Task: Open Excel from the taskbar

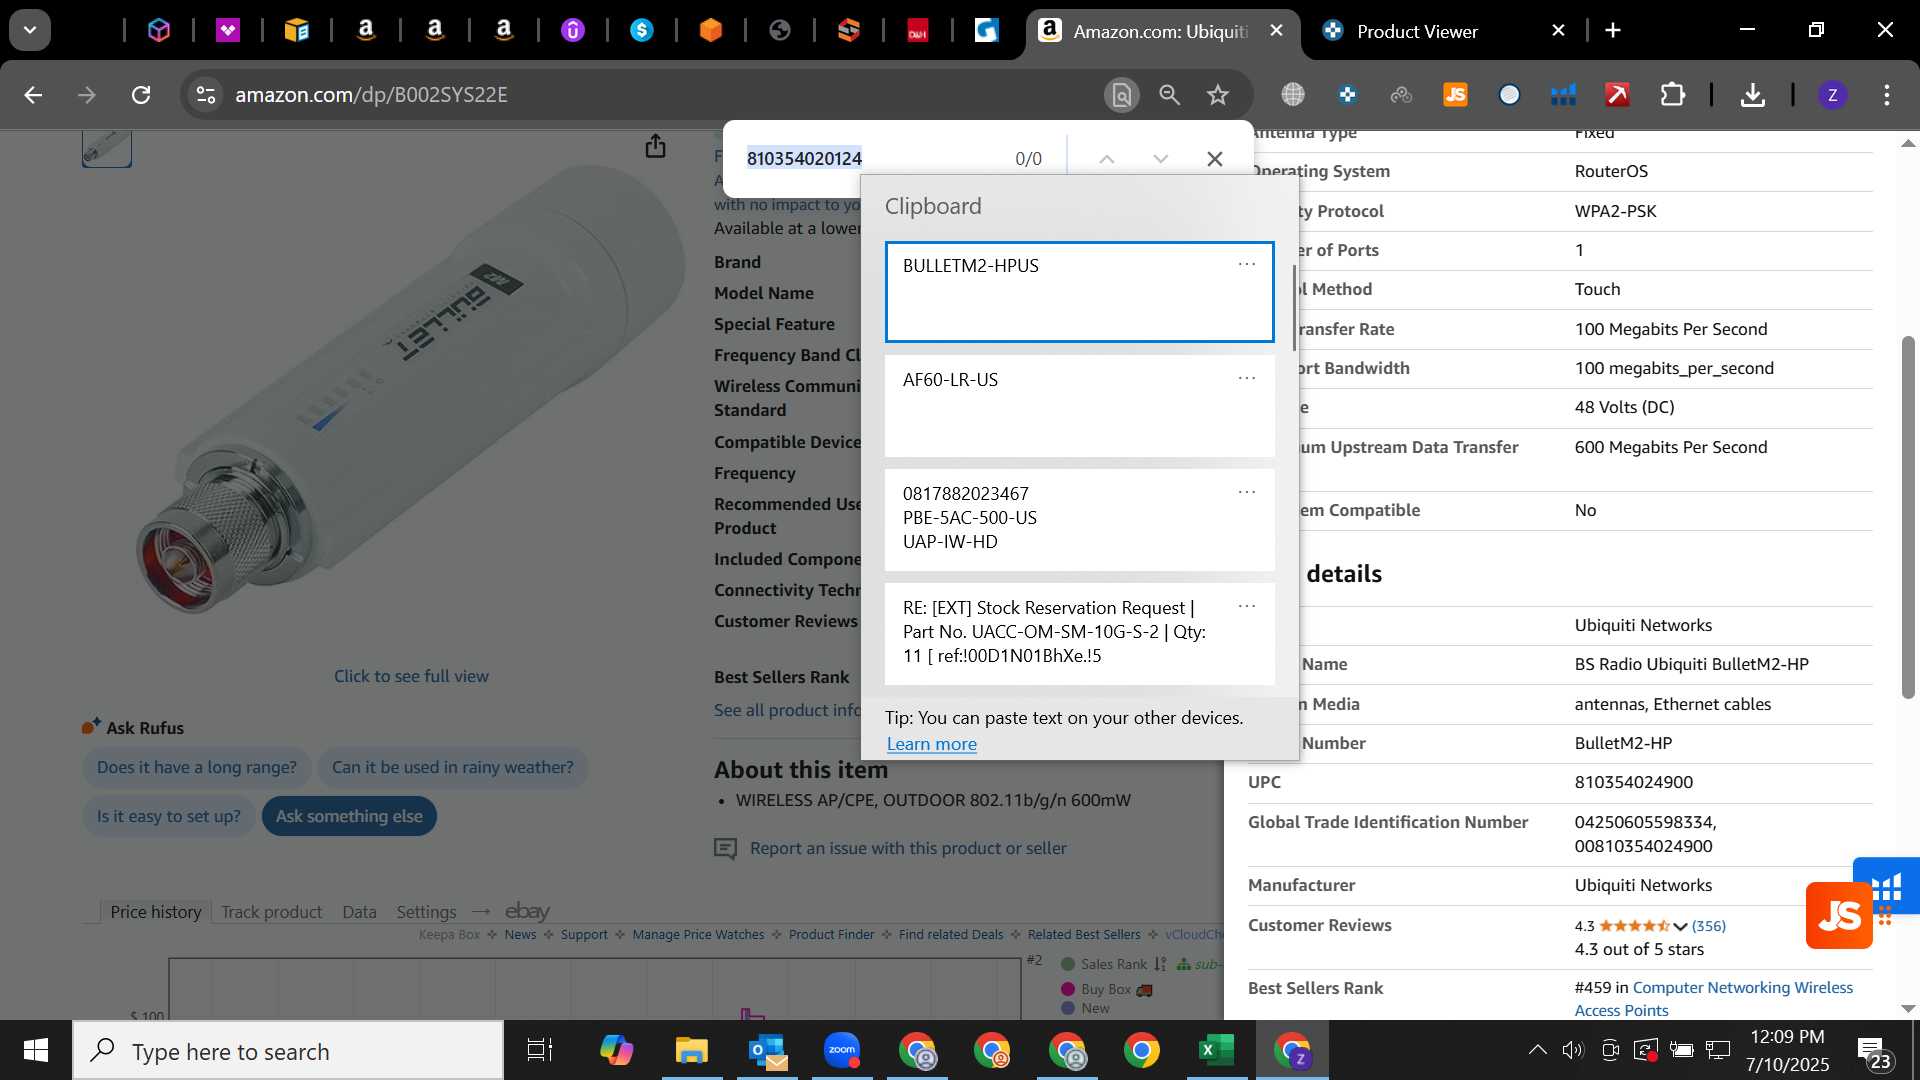Action: (x=1216, y=1051)
